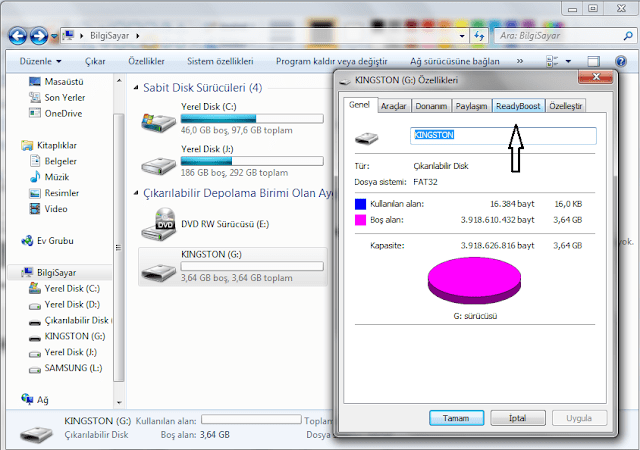This screenshot has width=640, height=450.
Task: Click the Tamam button
Action: [456, 418]
